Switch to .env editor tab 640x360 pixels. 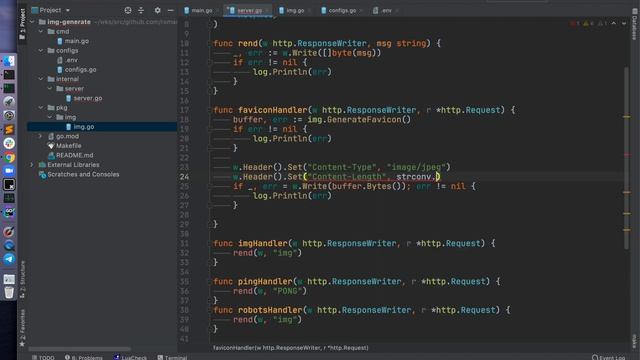pyautogui.click(x=387, y=11)
